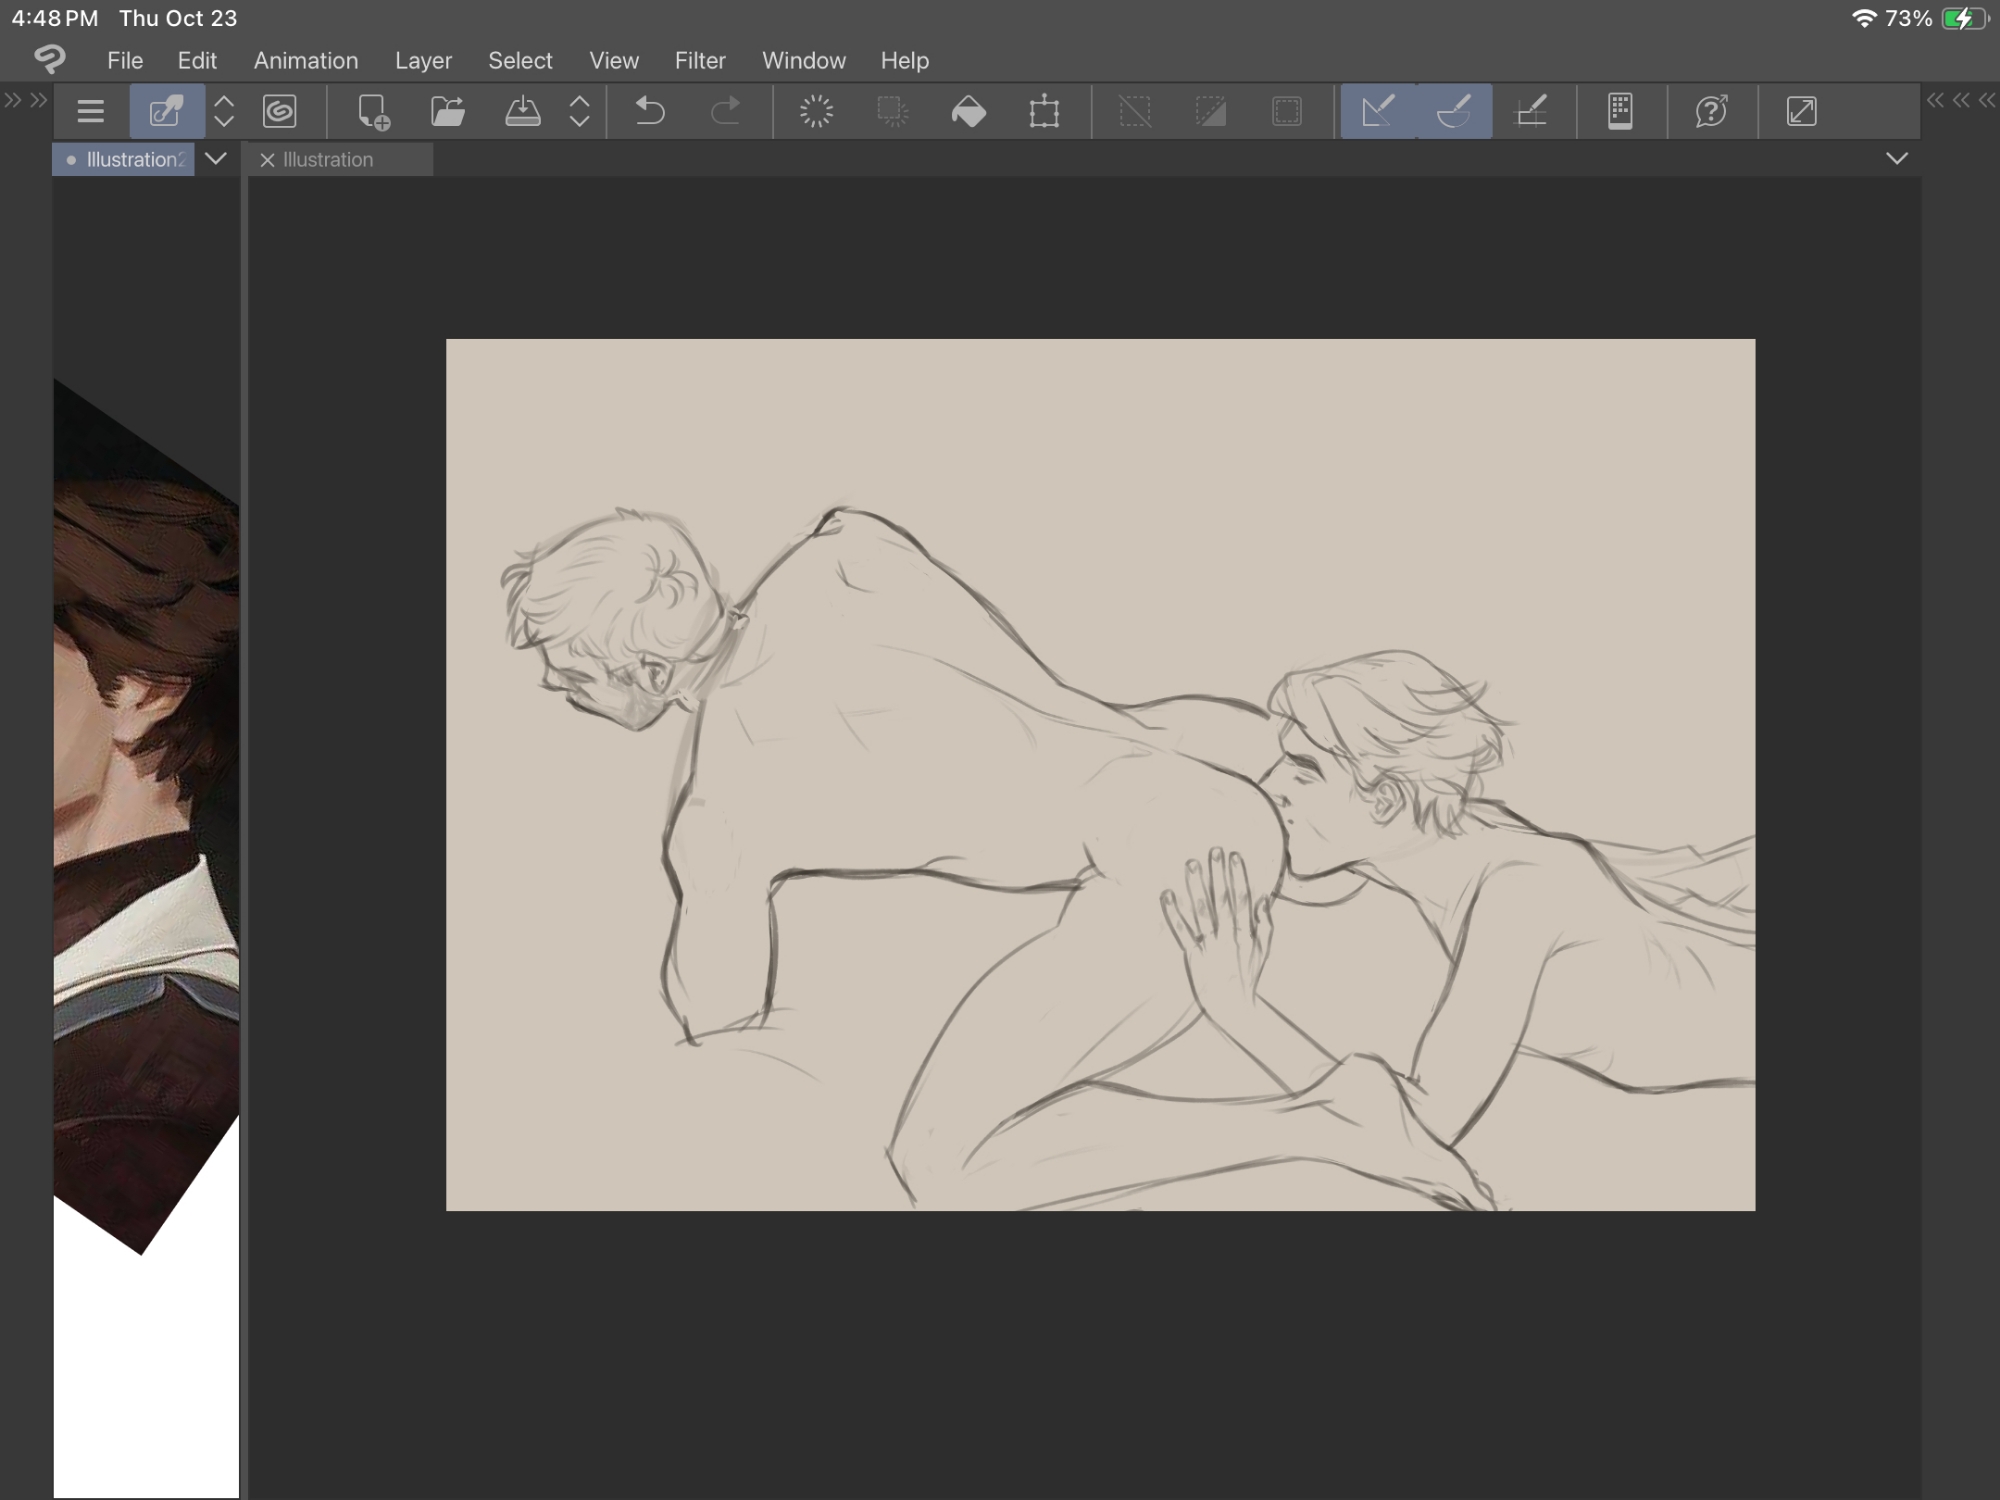2000x1500 pixels.
Task: Click the Clip Studio cloud spiral icon
Action: [280, 111]
